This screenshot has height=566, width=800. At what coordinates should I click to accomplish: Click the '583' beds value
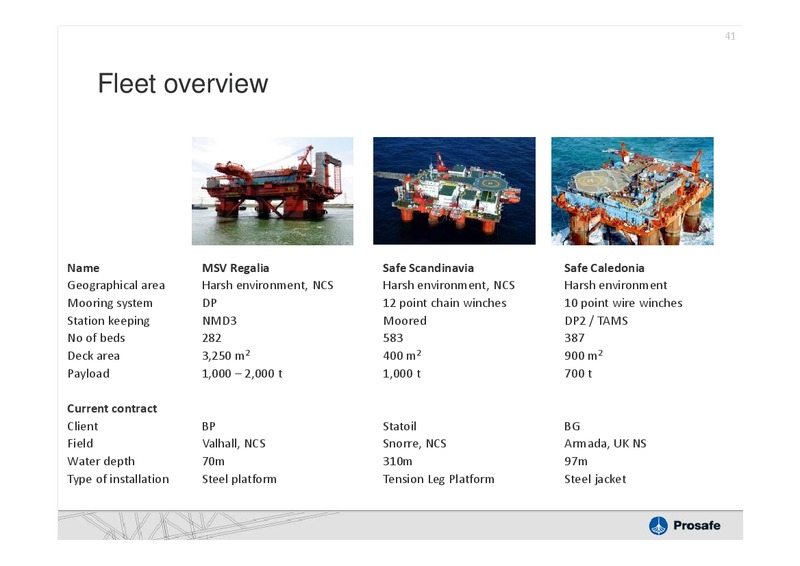(393, 338)
